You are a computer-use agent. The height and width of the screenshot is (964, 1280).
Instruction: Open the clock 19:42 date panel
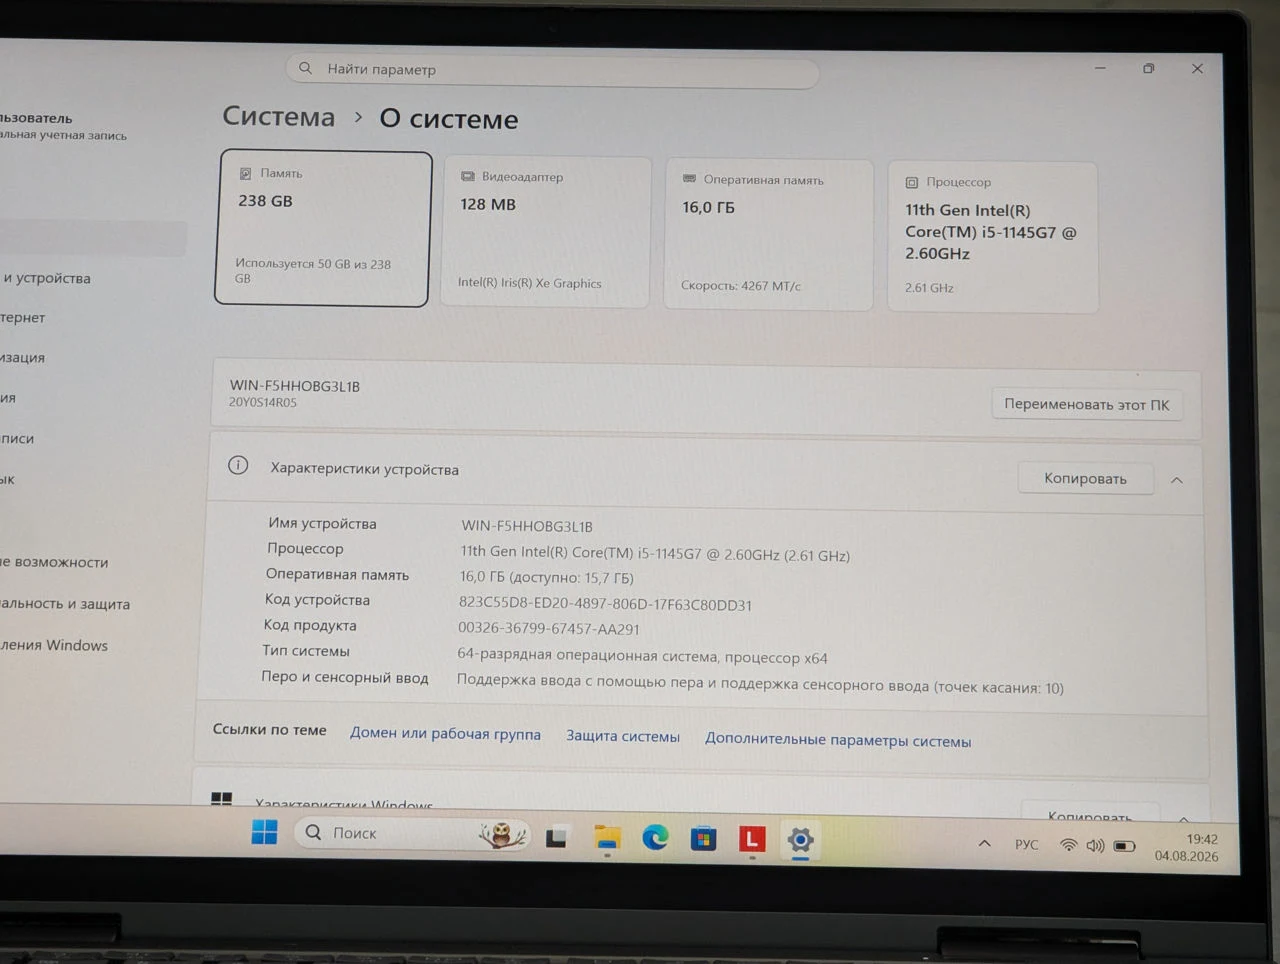point(1187,848)
